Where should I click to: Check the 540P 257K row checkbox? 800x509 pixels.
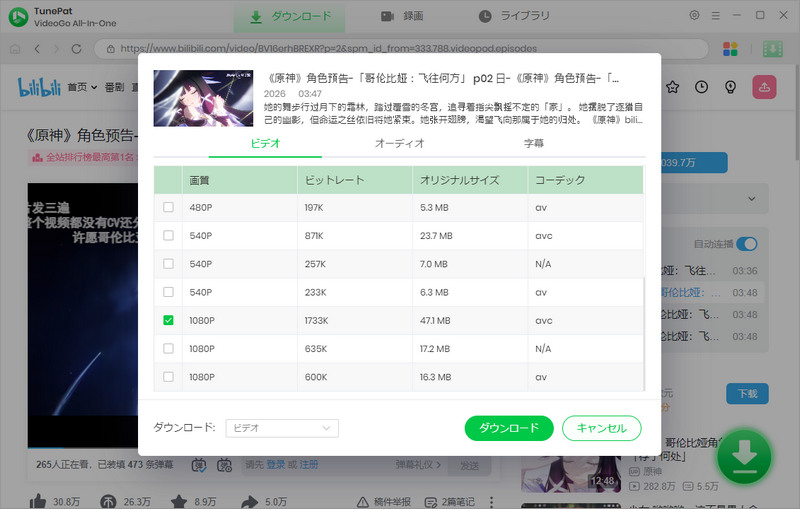click(x=168, y=264)
